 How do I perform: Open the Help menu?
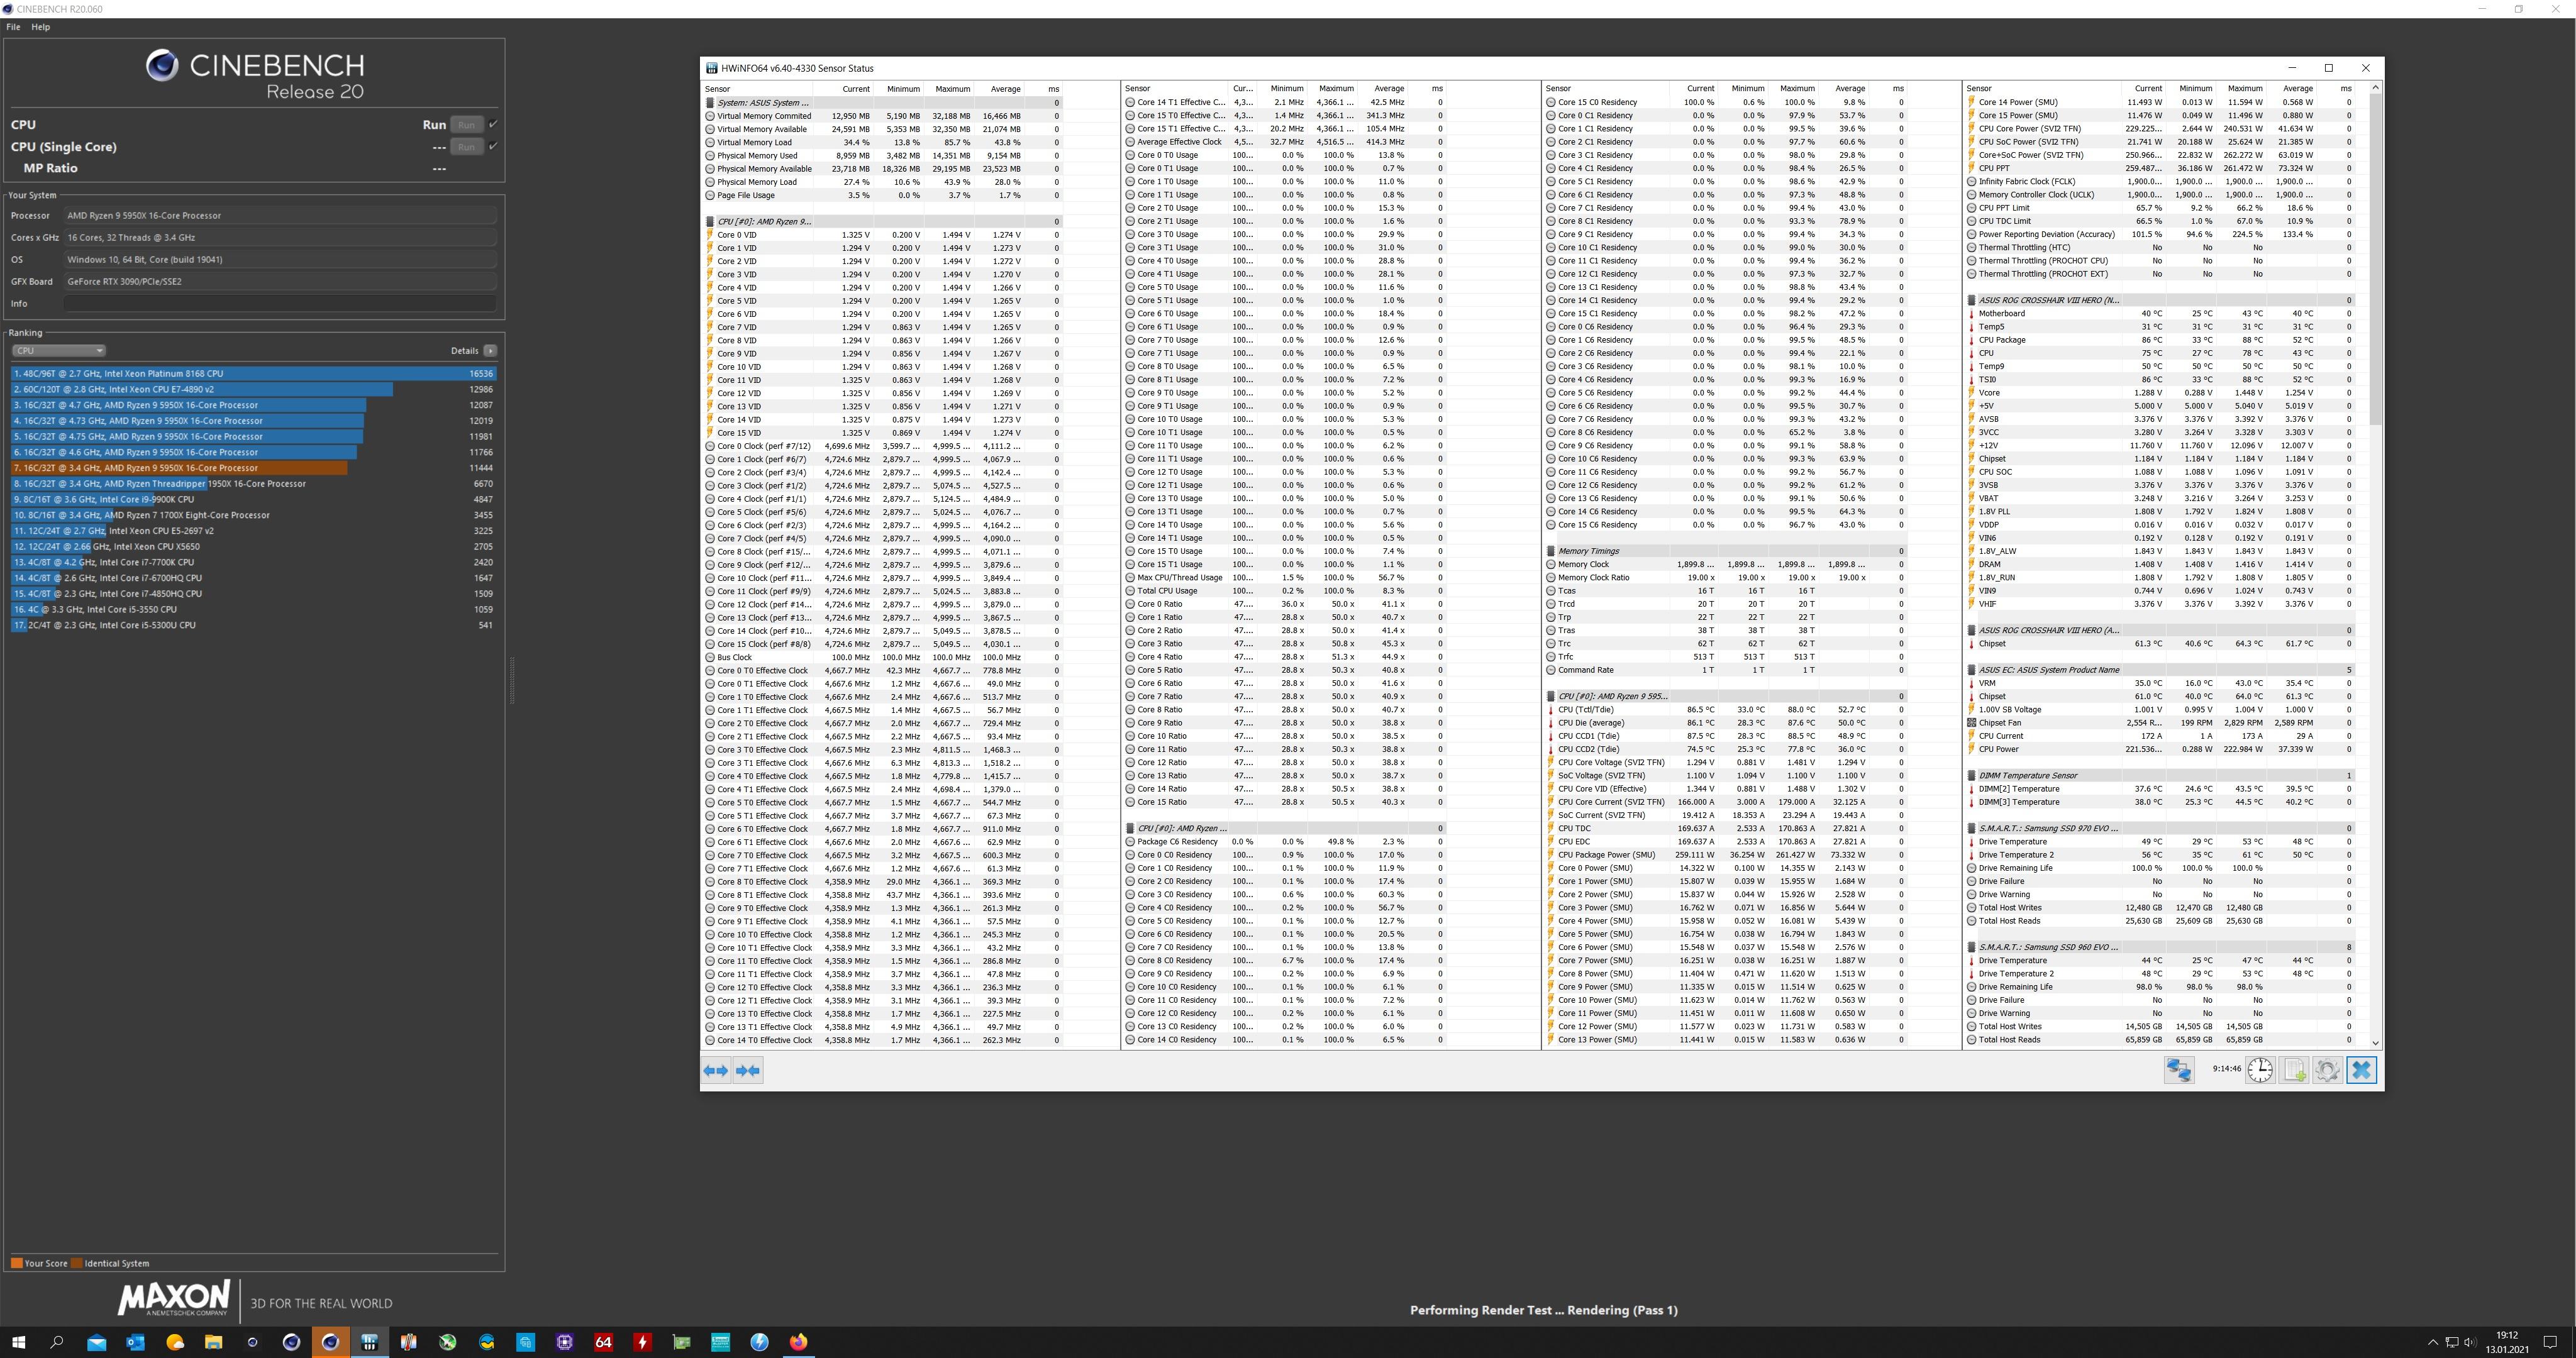pyautogui.click(x=40, y=27)
